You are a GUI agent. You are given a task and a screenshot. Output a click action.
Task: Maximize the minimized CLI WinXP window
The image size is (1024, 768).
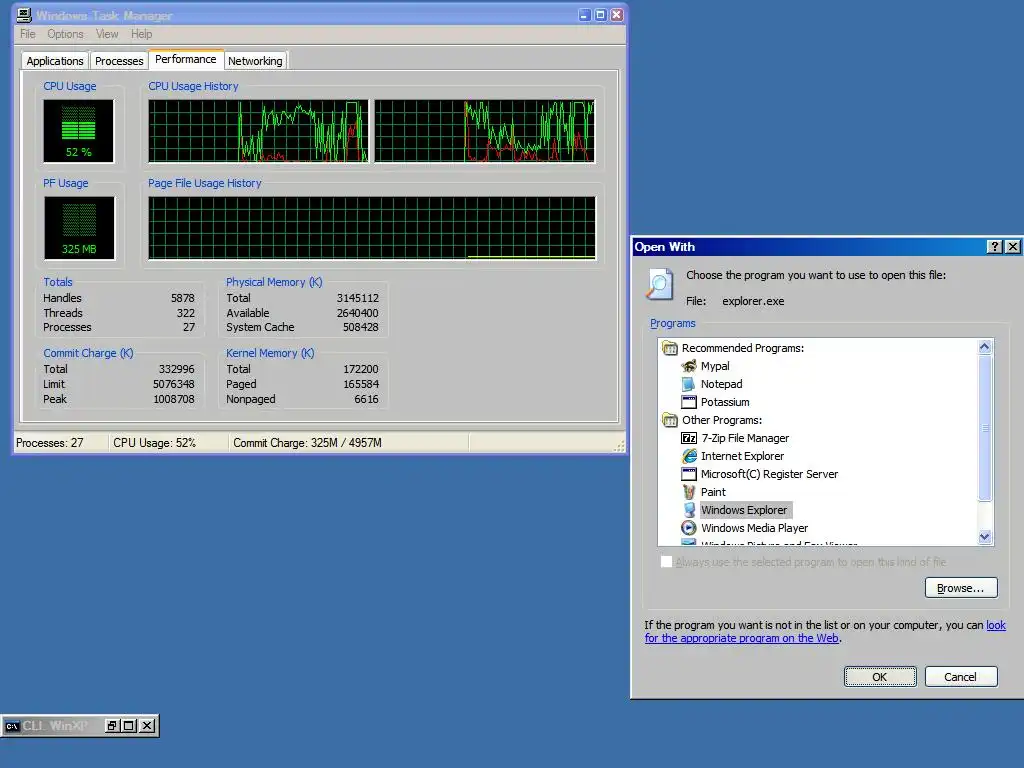(129, 726)
